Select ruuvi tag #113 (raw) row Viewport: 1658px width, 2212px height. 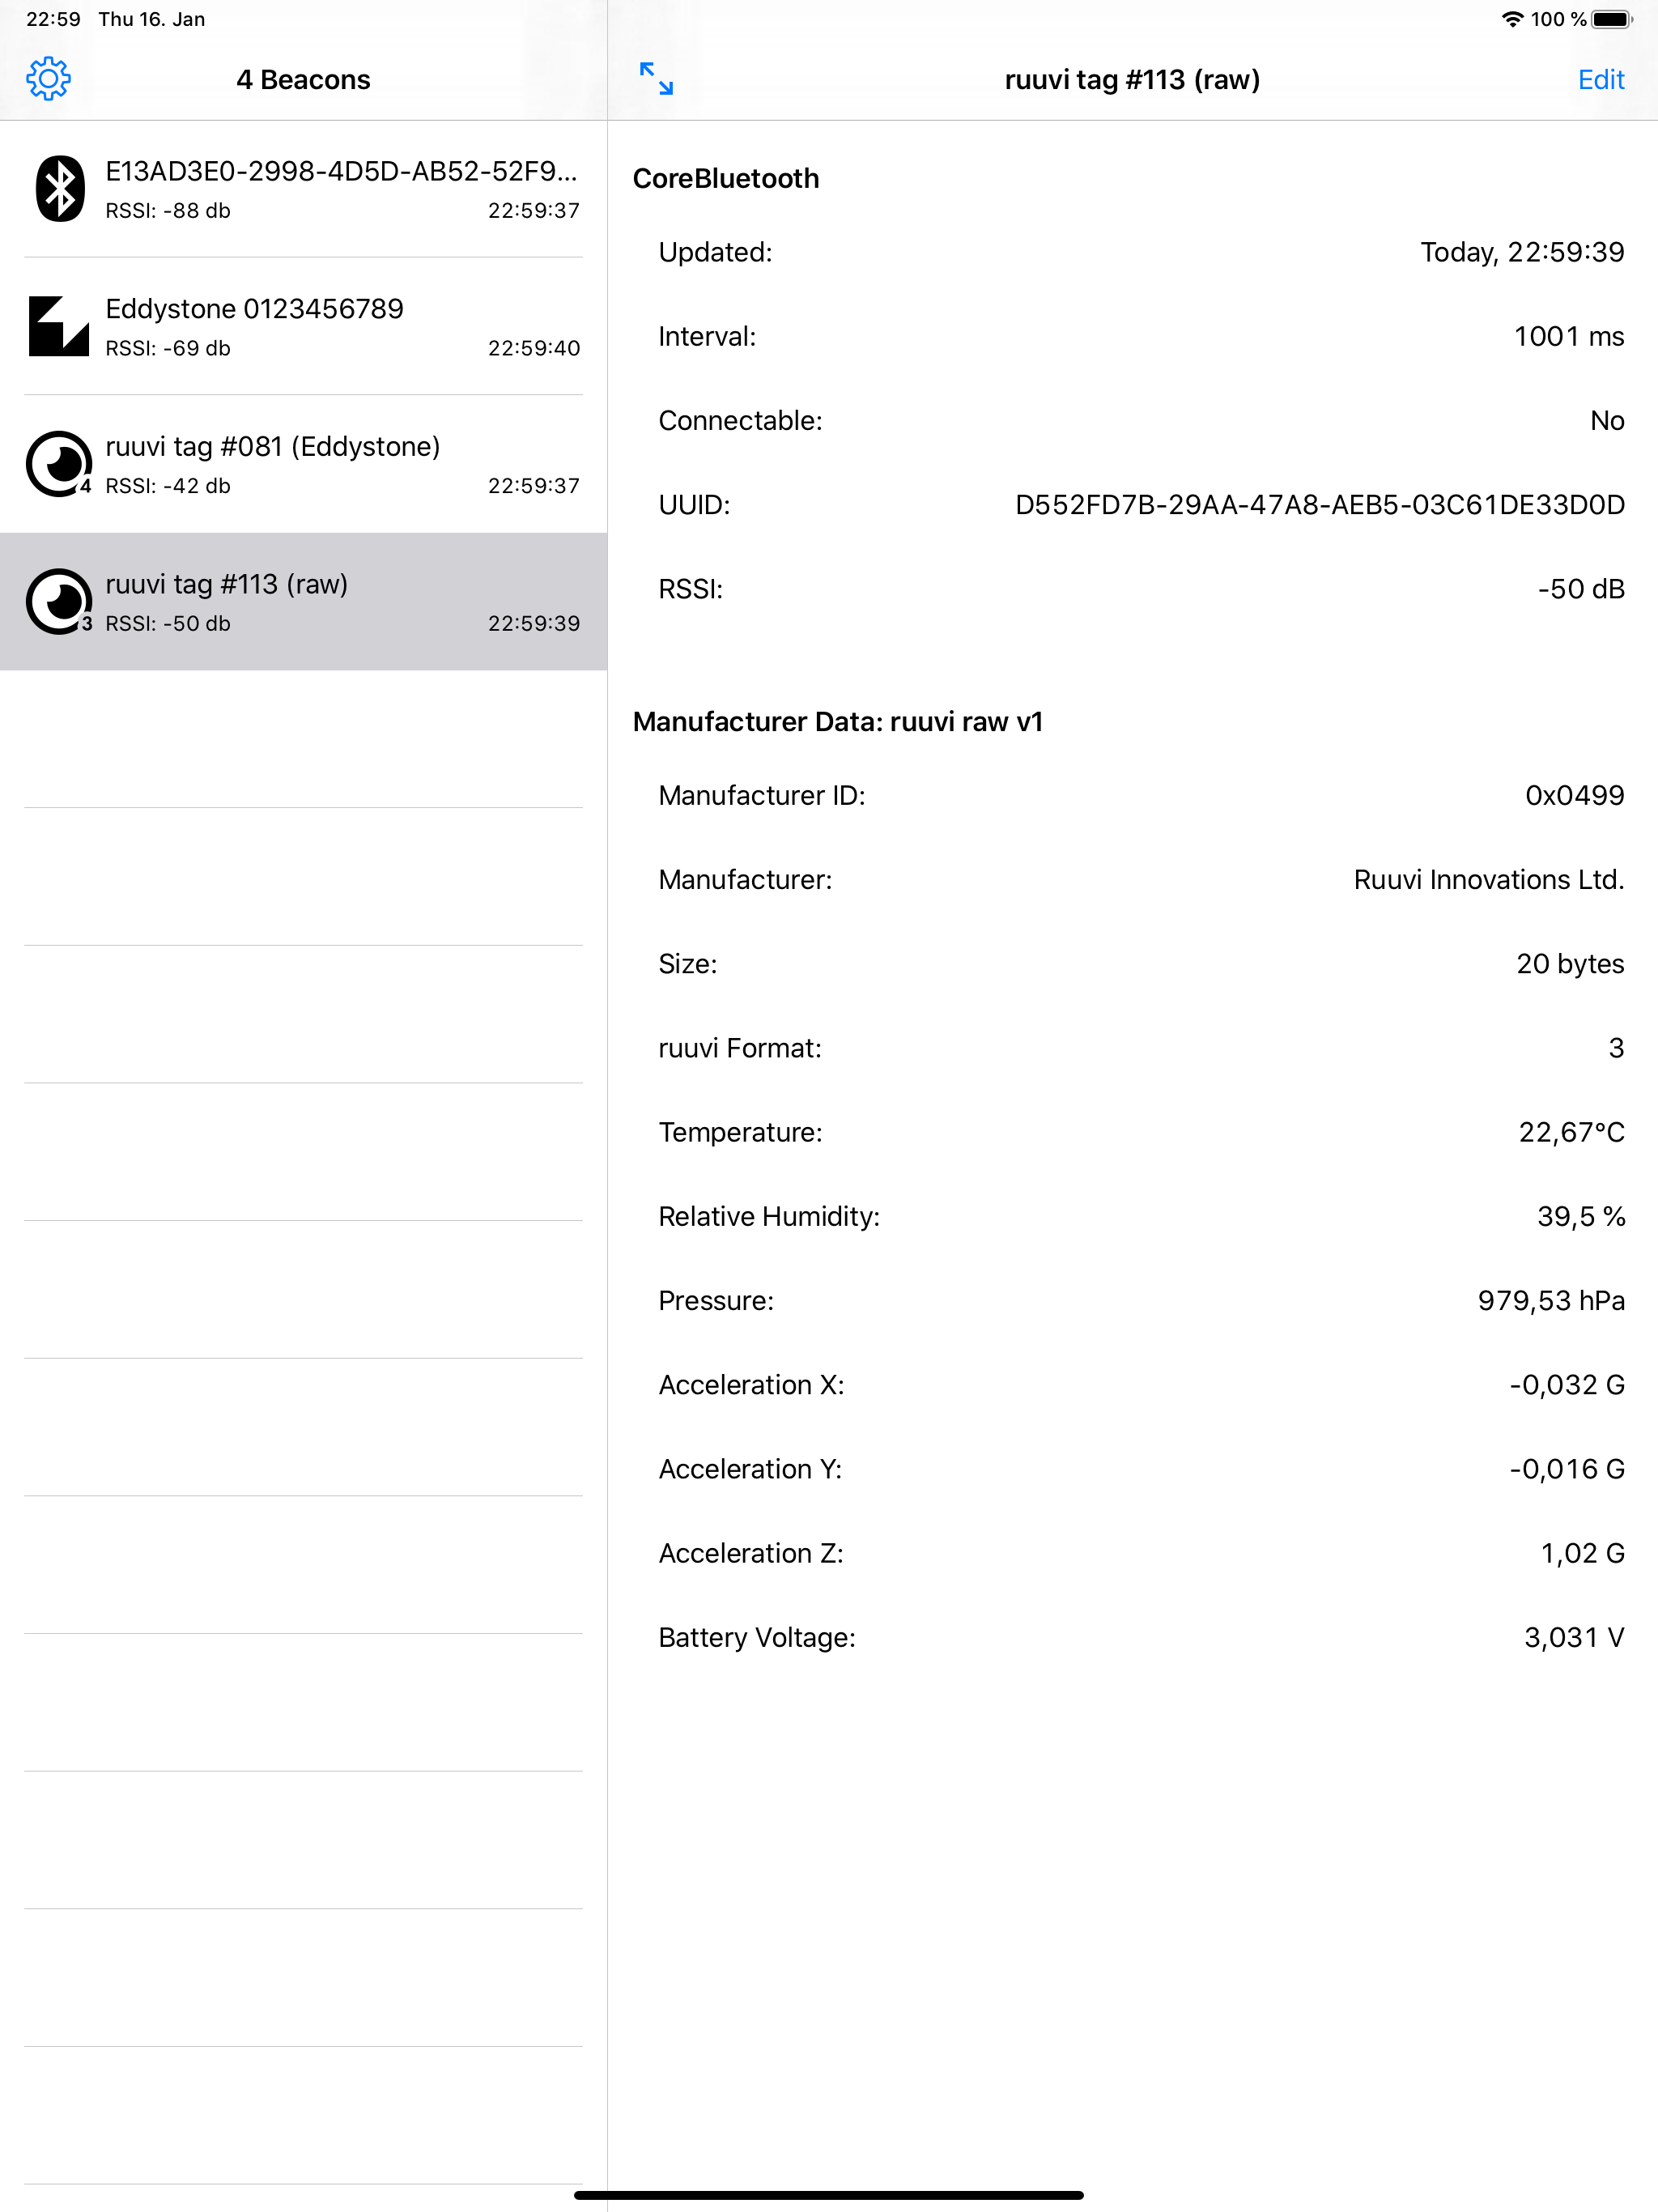pyautogui.click(x=303, y=602)
